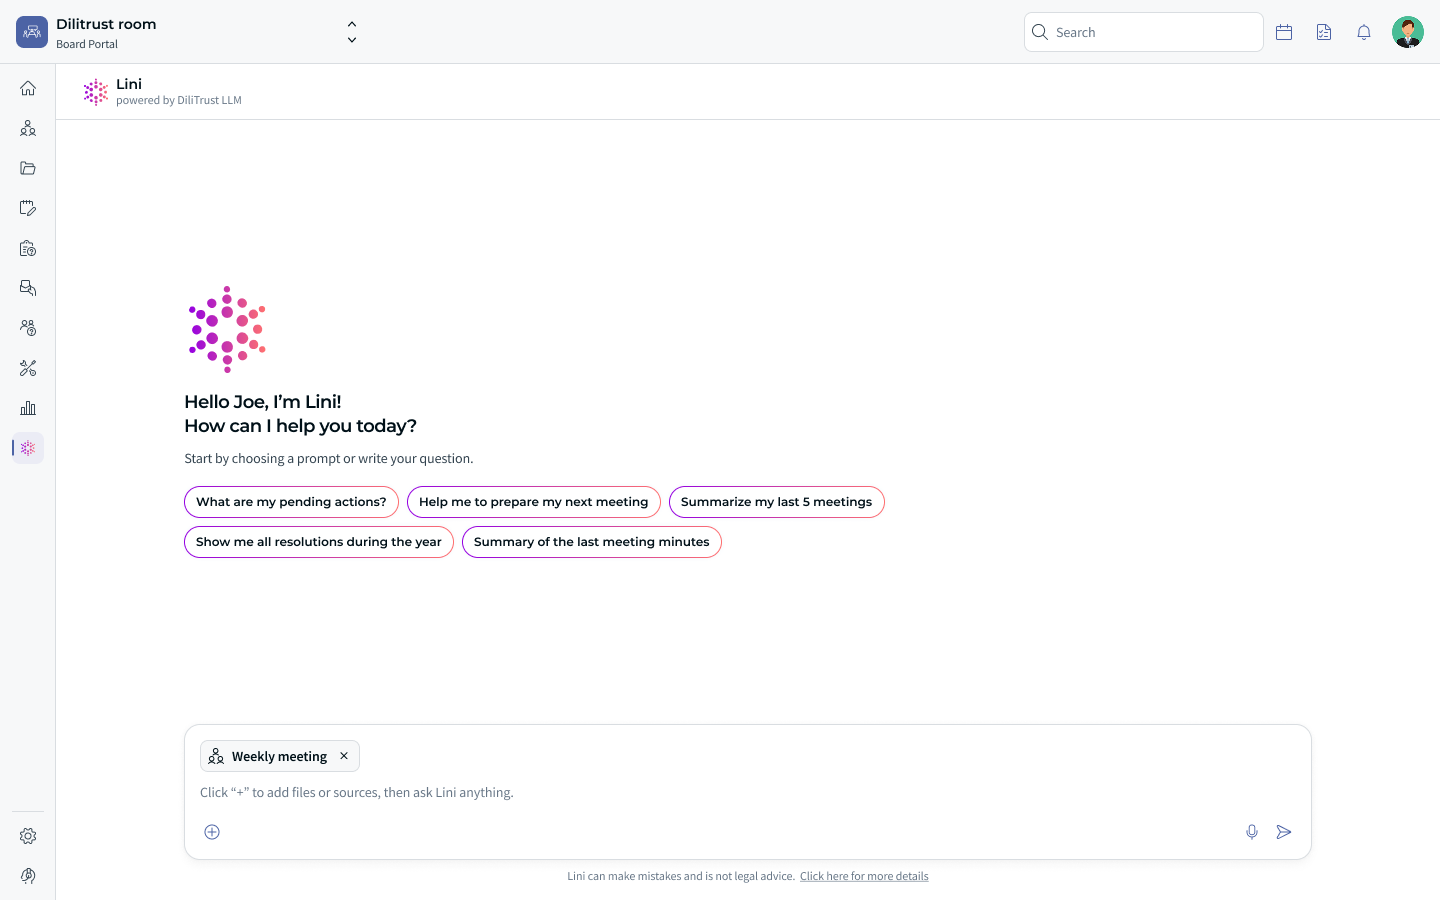Screen dimensions: 1440x900
Task: Remove the Weekly meeting source chip
Action: tap(344, 756)
